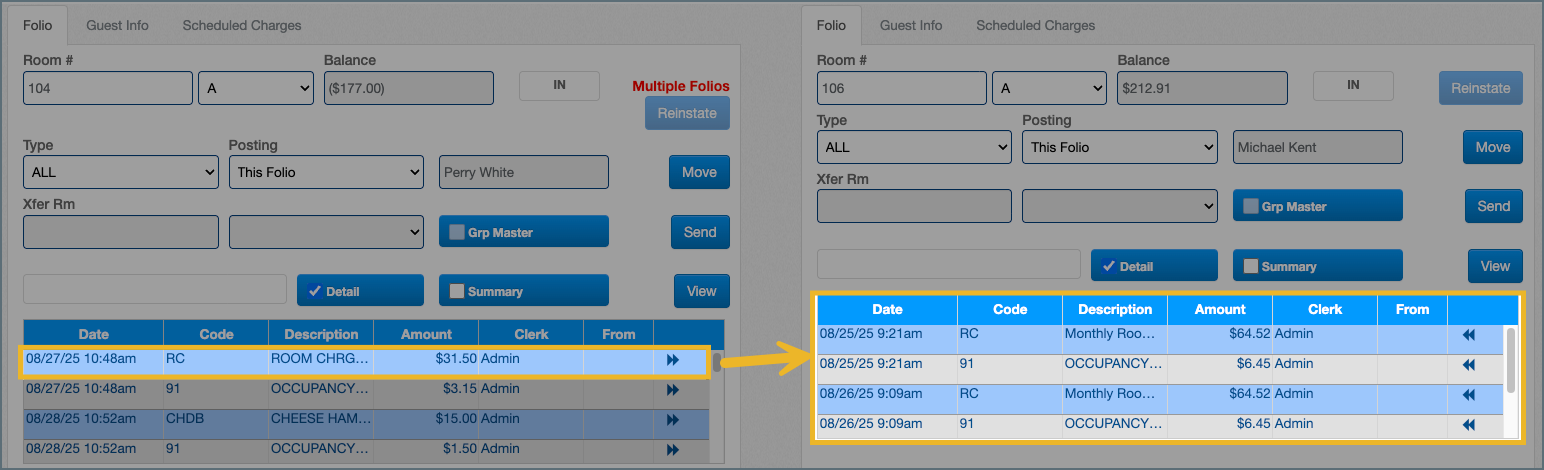Viewport: 1544px width, 470px height.
Task: Click back arrow on 08/25 Monthly Room row
Action: [x=1468, y=336]
